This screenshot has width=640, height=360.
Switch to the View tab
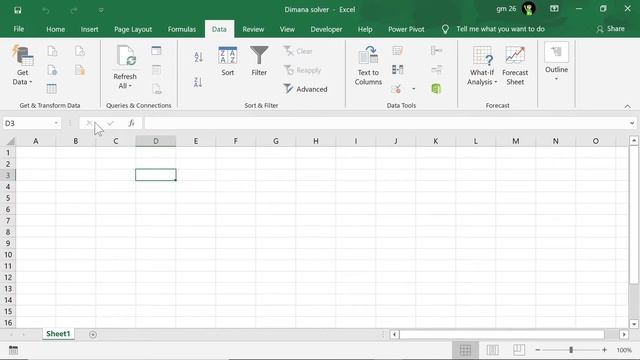pos(287,29)
